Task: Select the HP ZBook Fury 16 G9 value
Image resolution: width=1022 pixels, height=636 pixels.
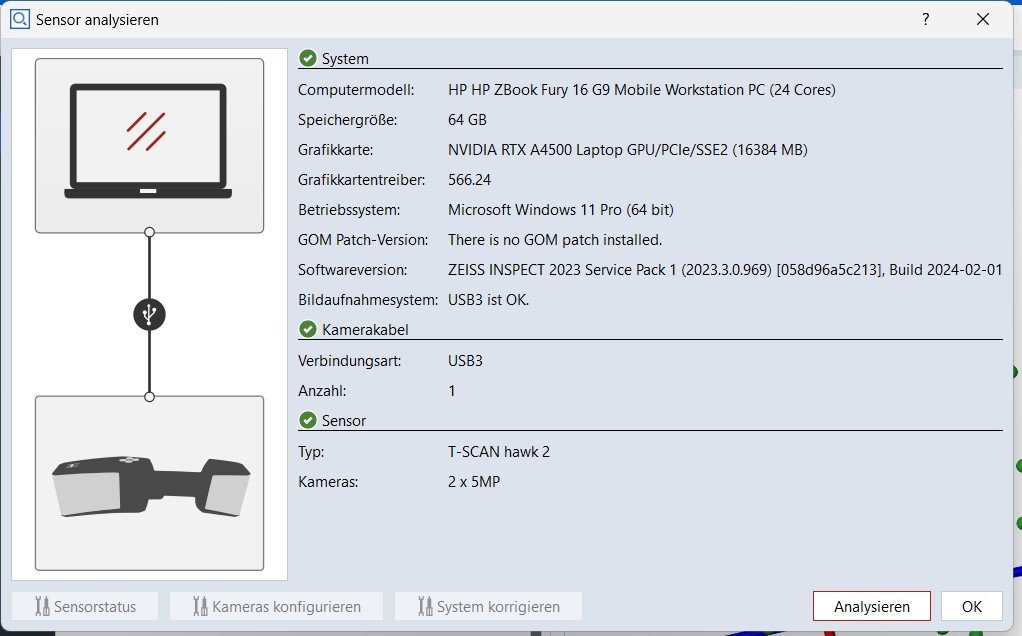Action: [641, 90]
